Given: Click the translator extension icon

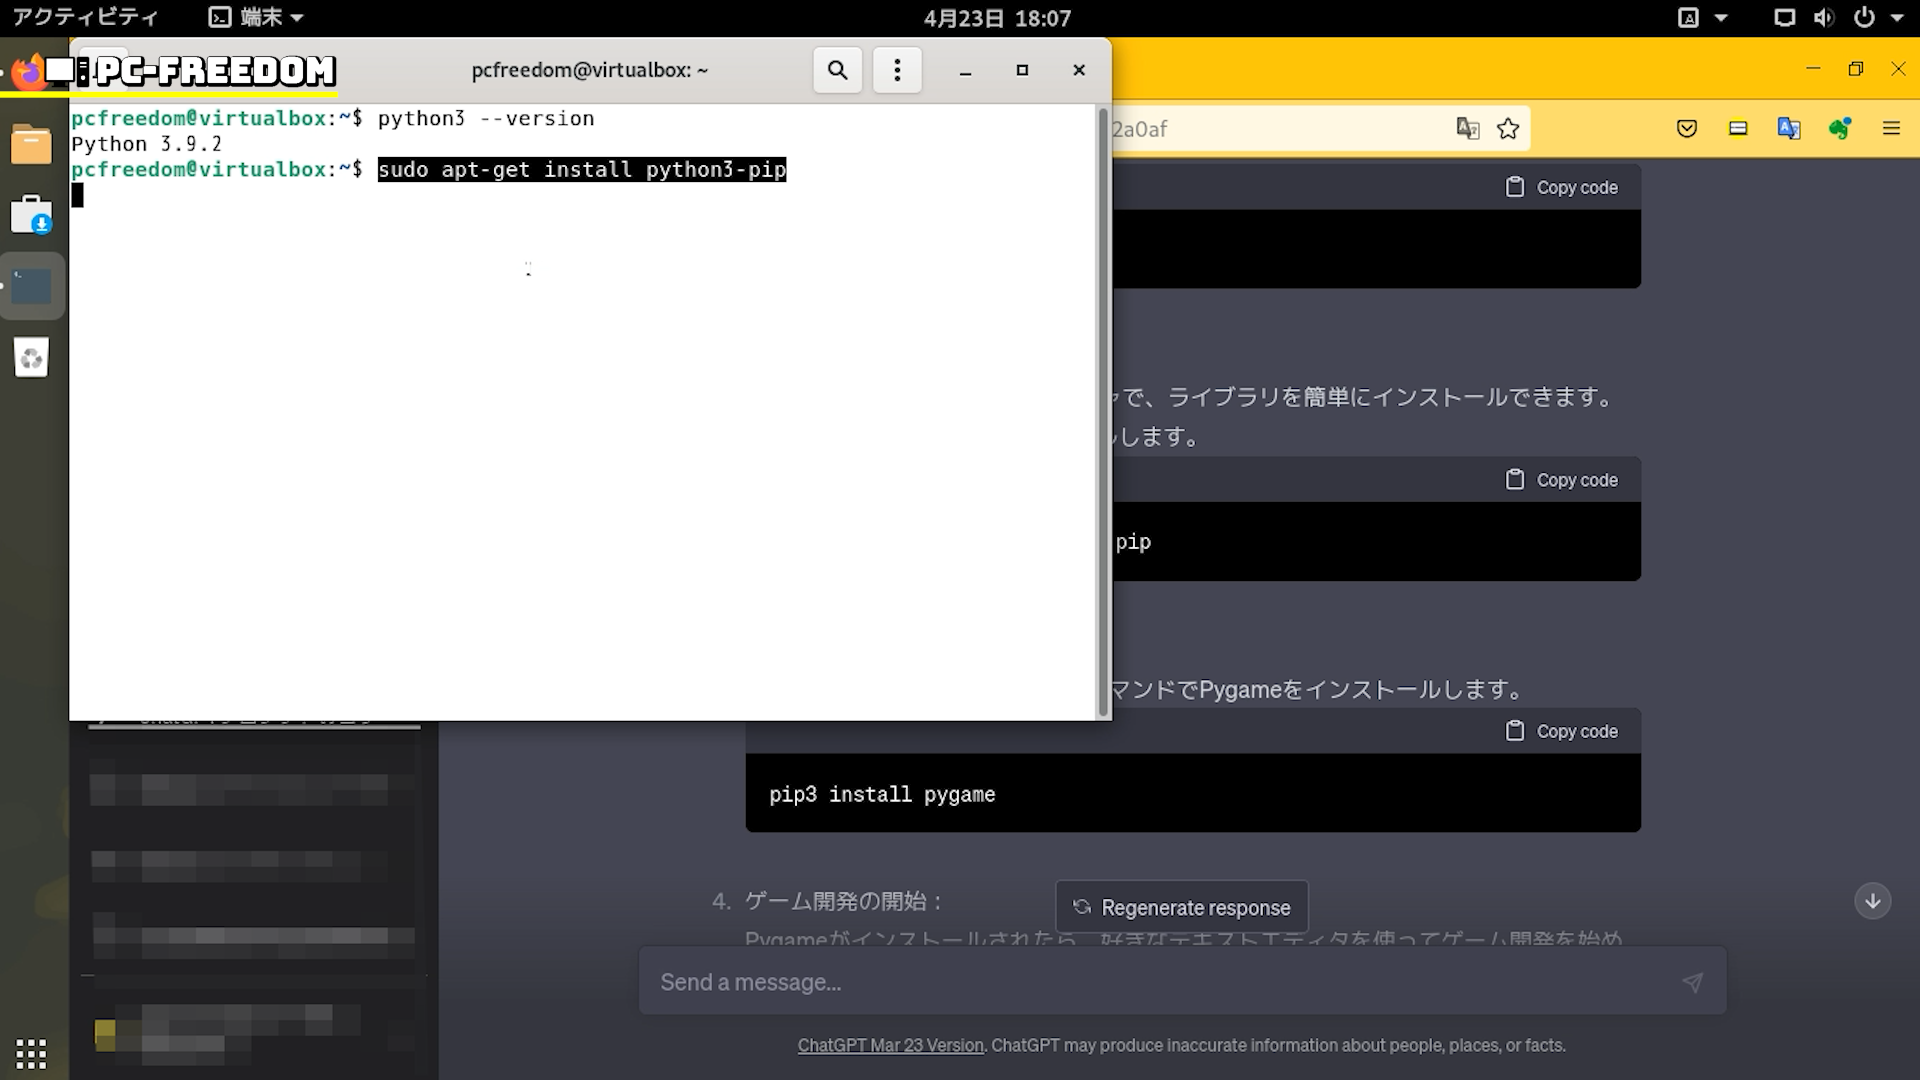Looking at the screenshot, I should (x=1788, y=128).
